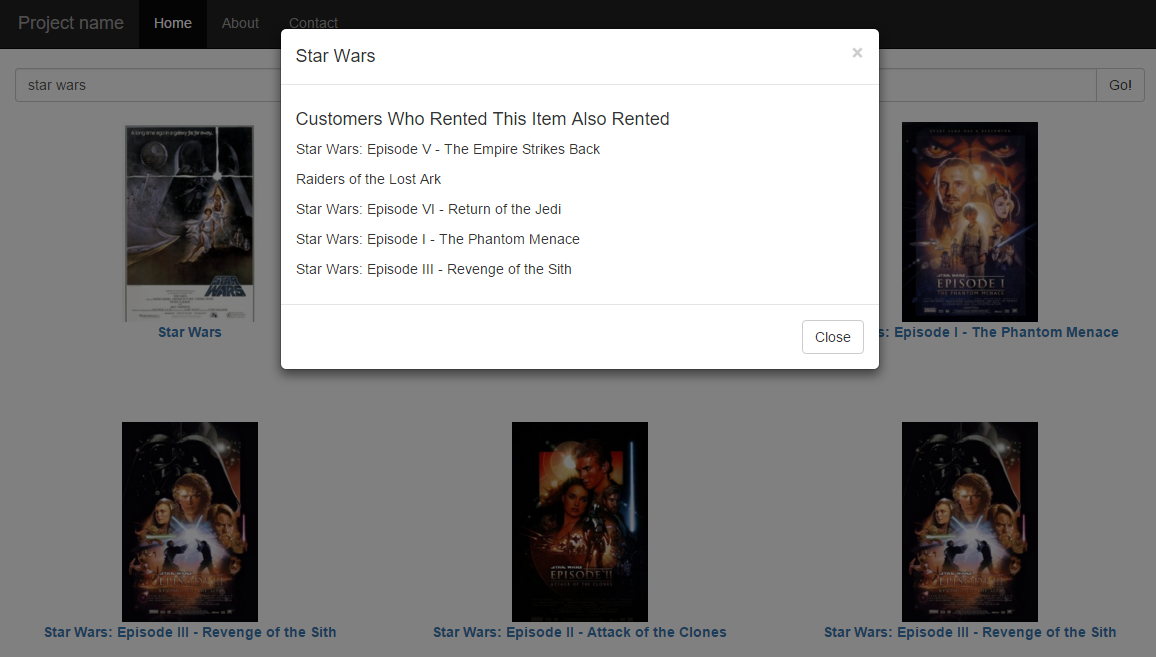
Task: Open the About navbar item
Action: [240, 24]
